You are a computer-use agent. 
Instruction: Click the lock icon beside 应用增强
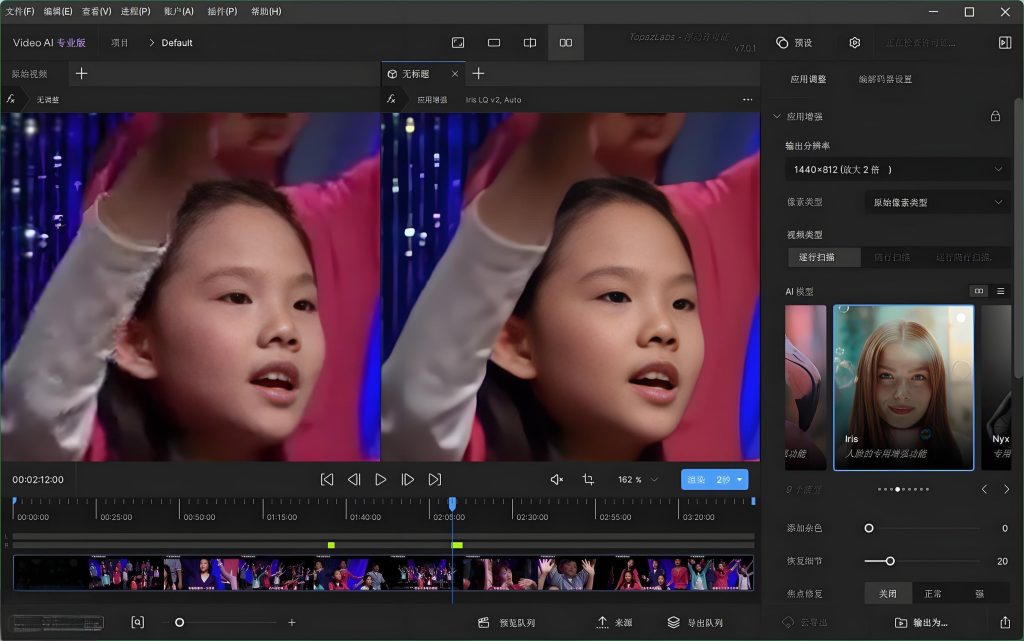coord(994,116)
